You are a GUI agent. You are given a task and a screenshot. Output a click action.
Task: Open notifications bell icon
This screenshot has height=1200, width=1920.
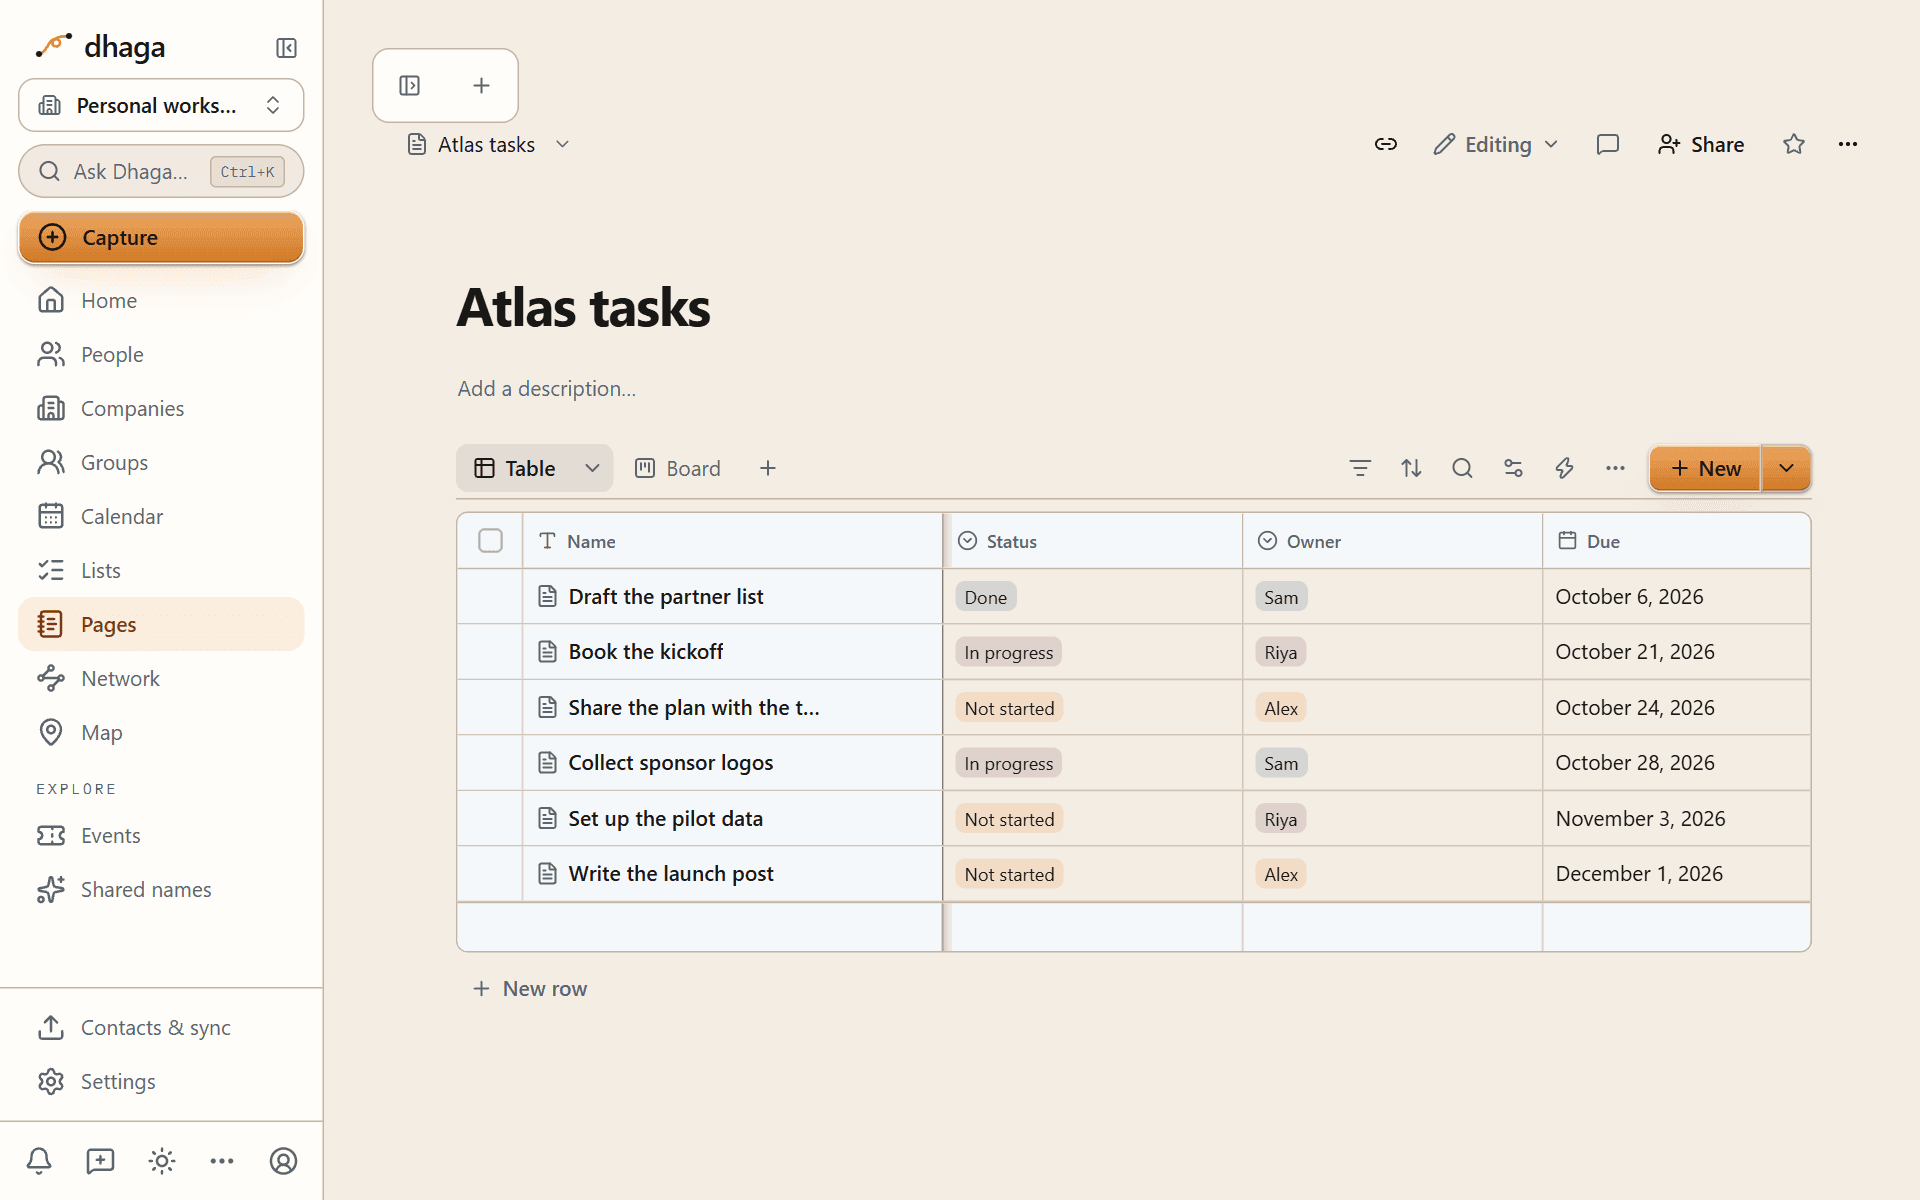click(39, 1161)
